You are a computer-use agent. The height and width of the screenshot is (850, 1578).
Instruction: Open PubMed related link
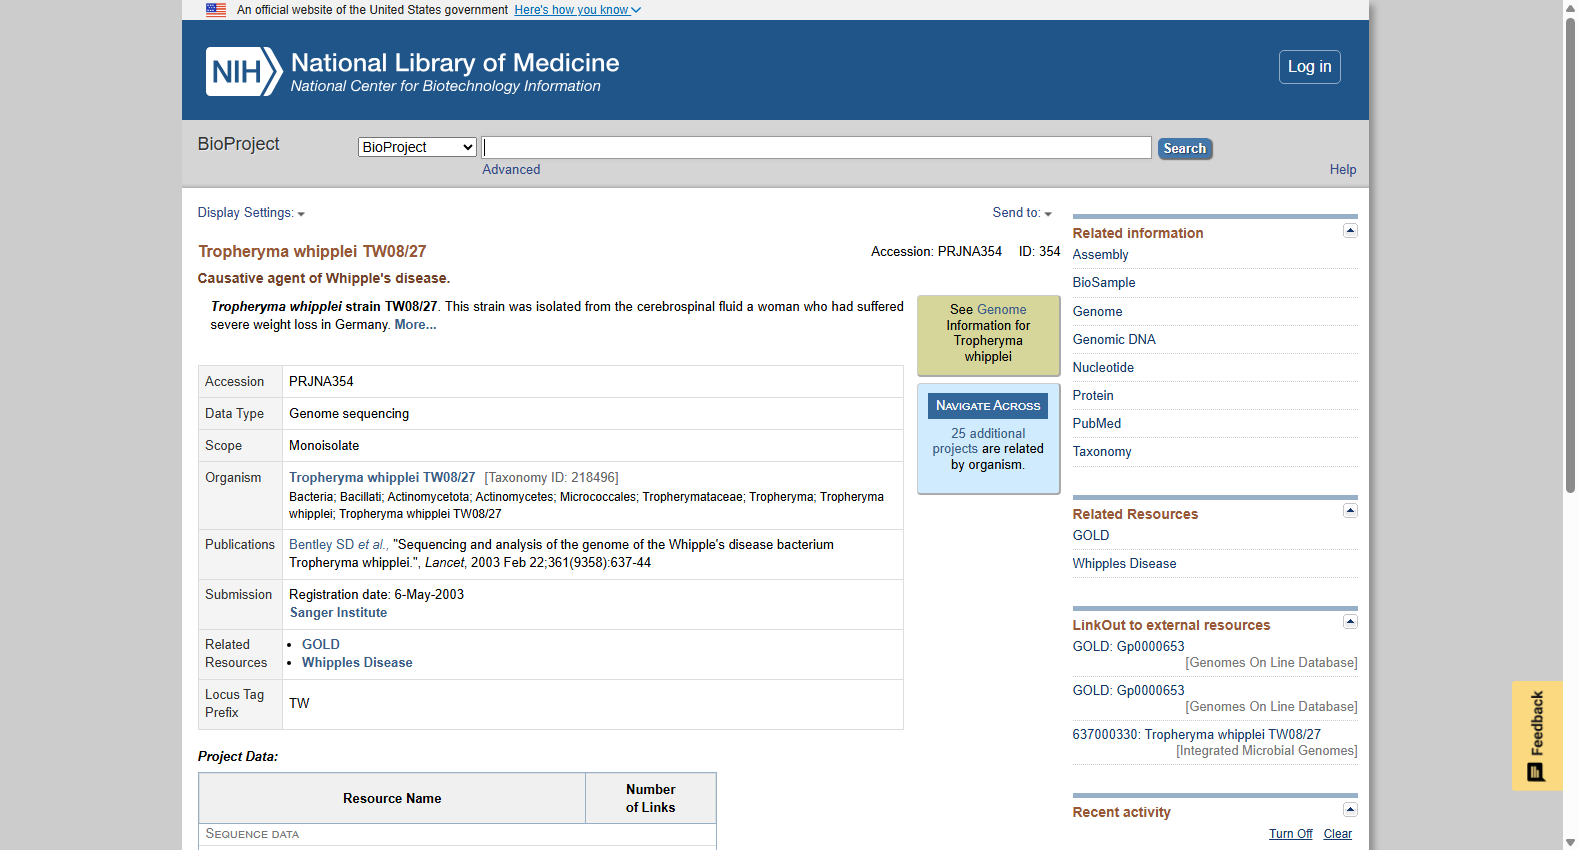[x=1097, y=424]
